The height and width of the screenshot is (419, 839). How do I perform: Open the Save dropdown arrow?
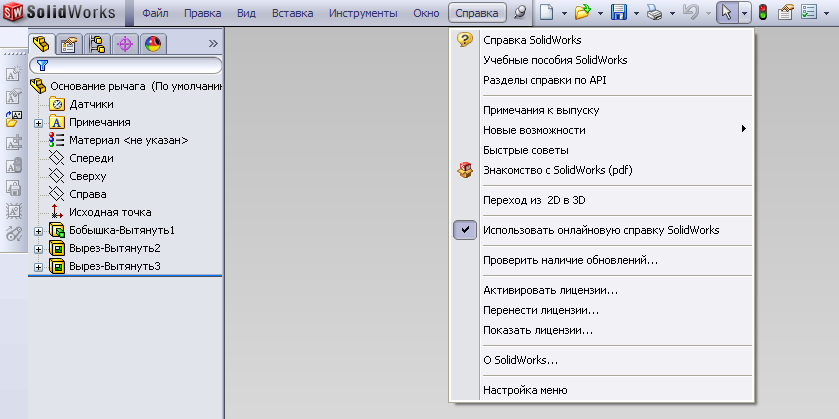click(637, 13)
